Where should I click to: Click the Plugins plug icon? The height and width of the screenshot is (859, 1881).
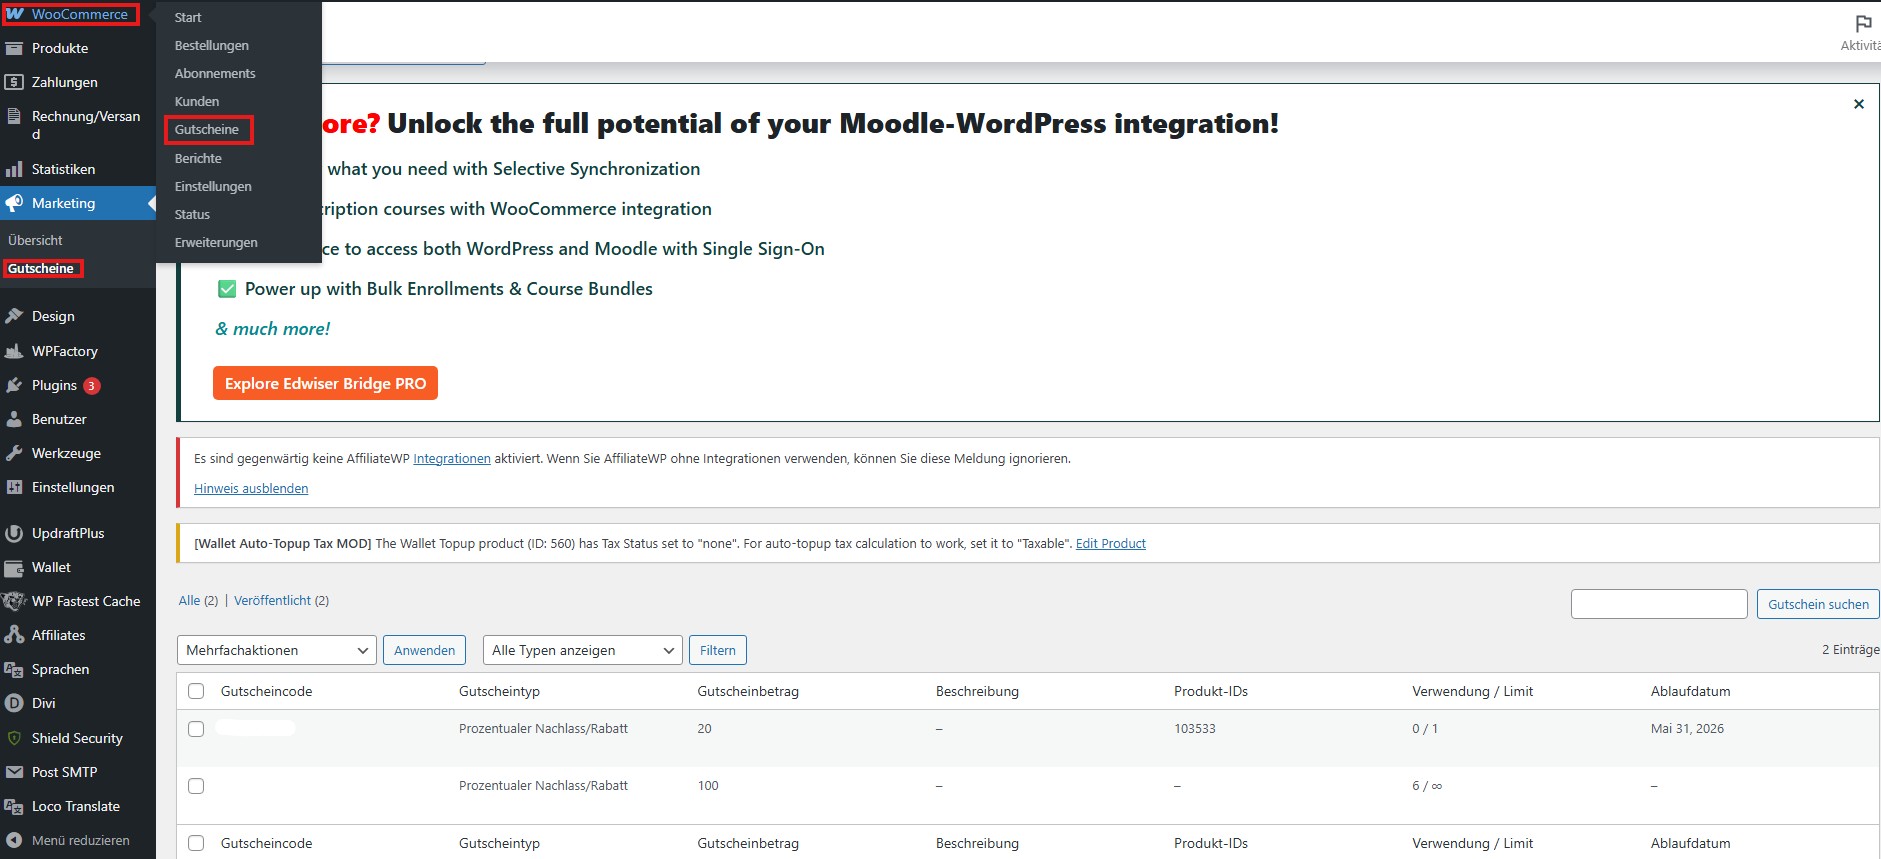click(x=14, y=385)
